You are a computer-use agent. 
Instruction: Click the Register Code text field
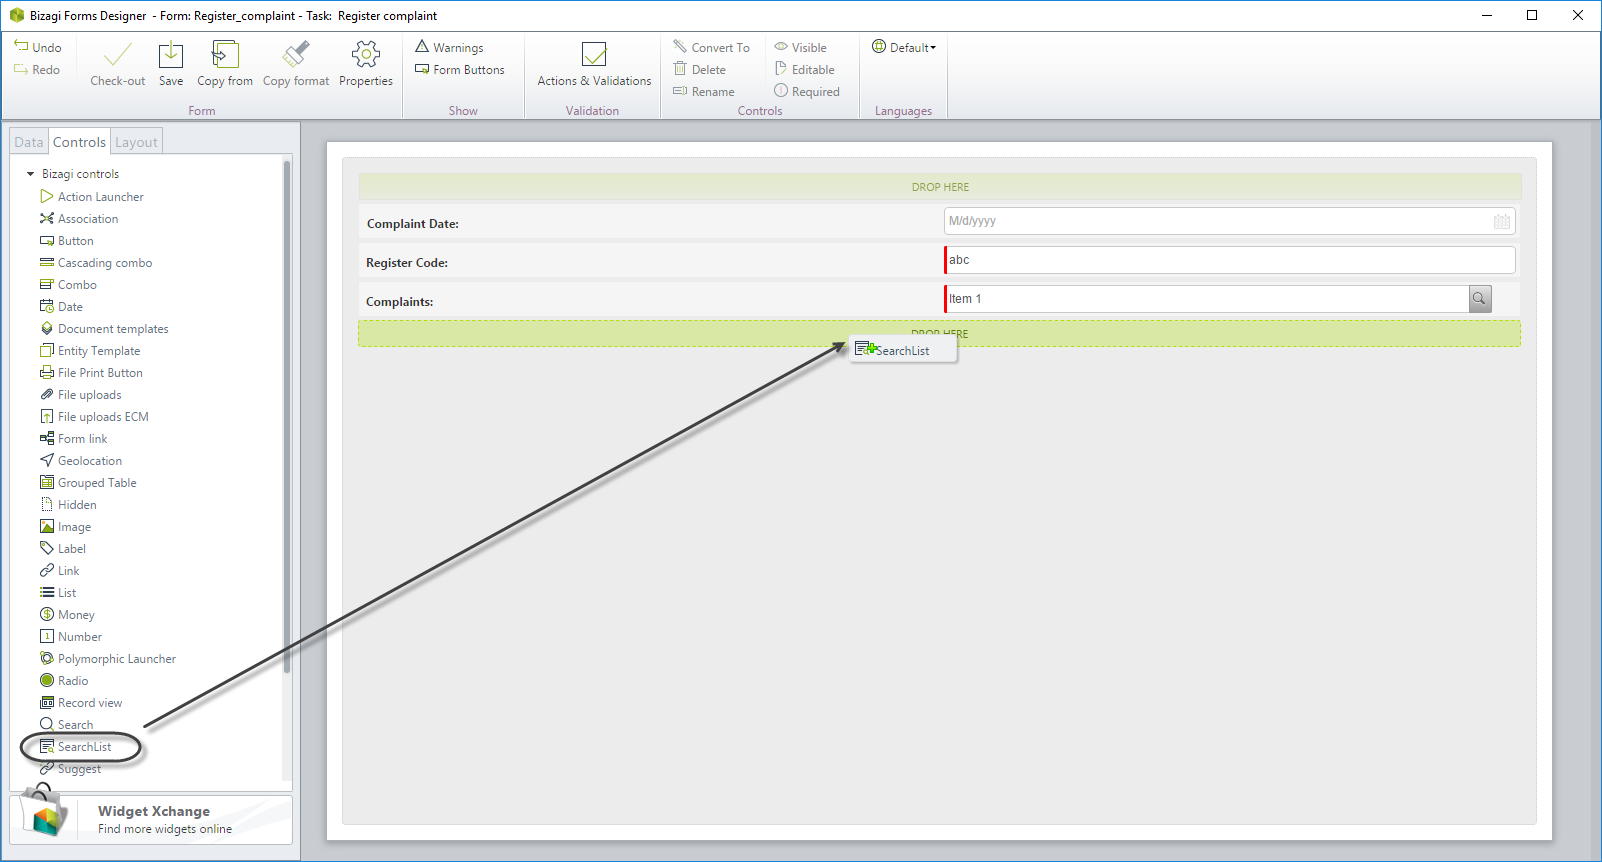1229,260
